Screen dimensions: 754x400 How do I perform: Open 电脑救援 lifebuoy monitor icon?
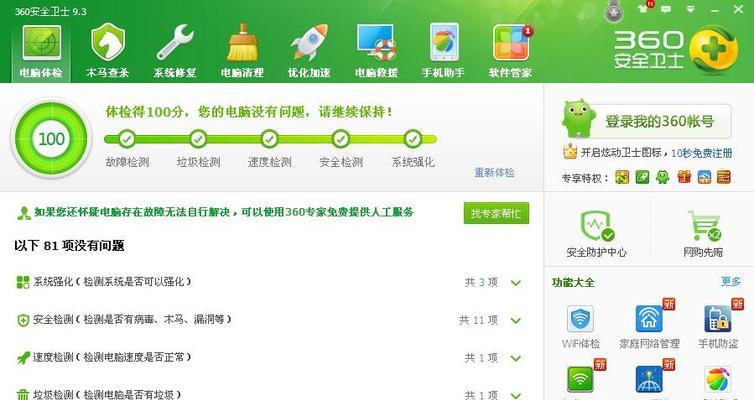pos(376,43)
